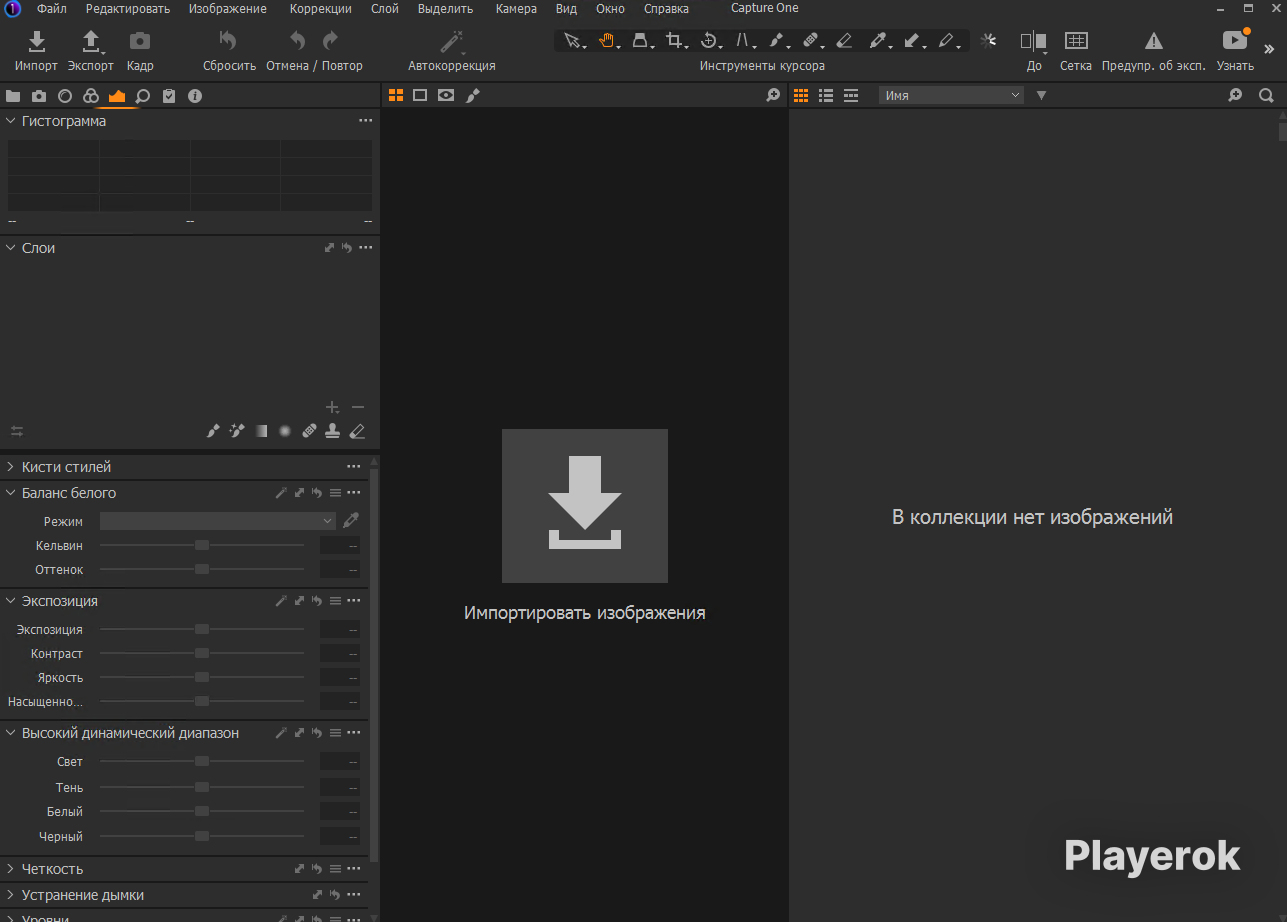
Task: Toggle the Grid (Сетка) overlay
Action: tap(1076, 41)
